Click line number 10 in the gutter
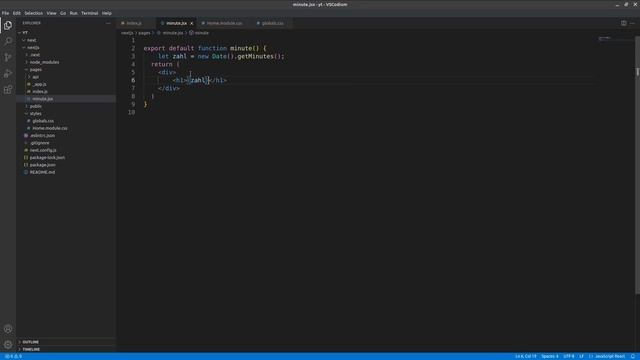640x360 pixels. pos(131,112)
